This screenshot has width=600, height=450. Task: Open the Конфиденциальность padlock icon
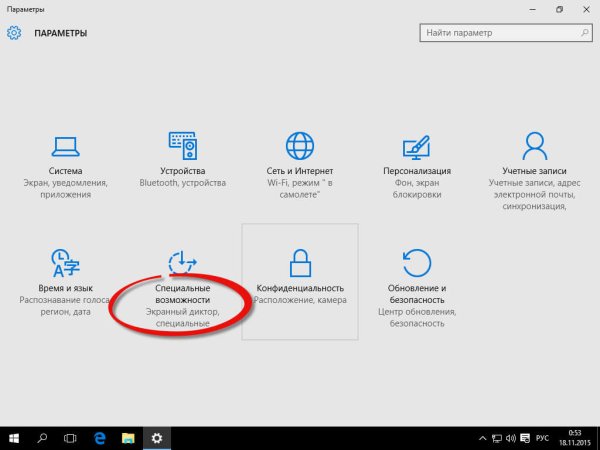300,263
